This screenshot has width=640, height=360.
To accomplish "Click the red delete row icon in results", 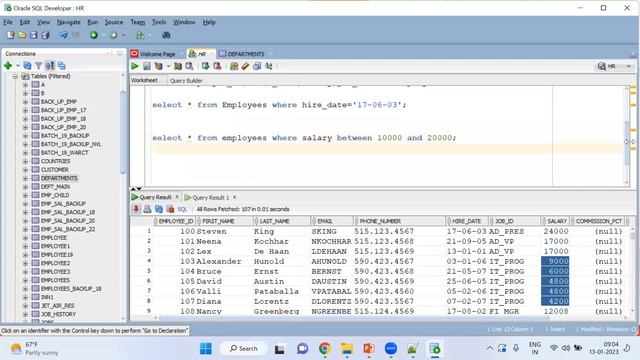I will 170,209.
